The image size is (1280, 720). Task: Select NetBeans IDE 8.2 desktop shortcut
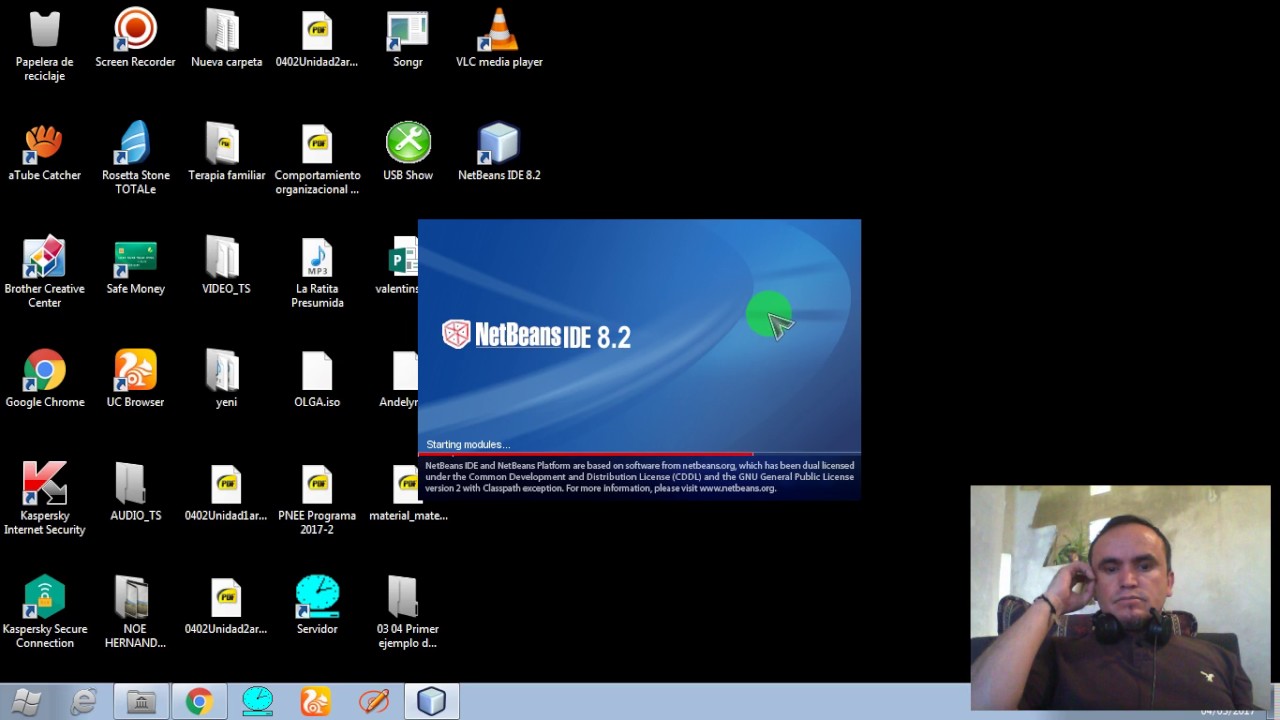499,152
